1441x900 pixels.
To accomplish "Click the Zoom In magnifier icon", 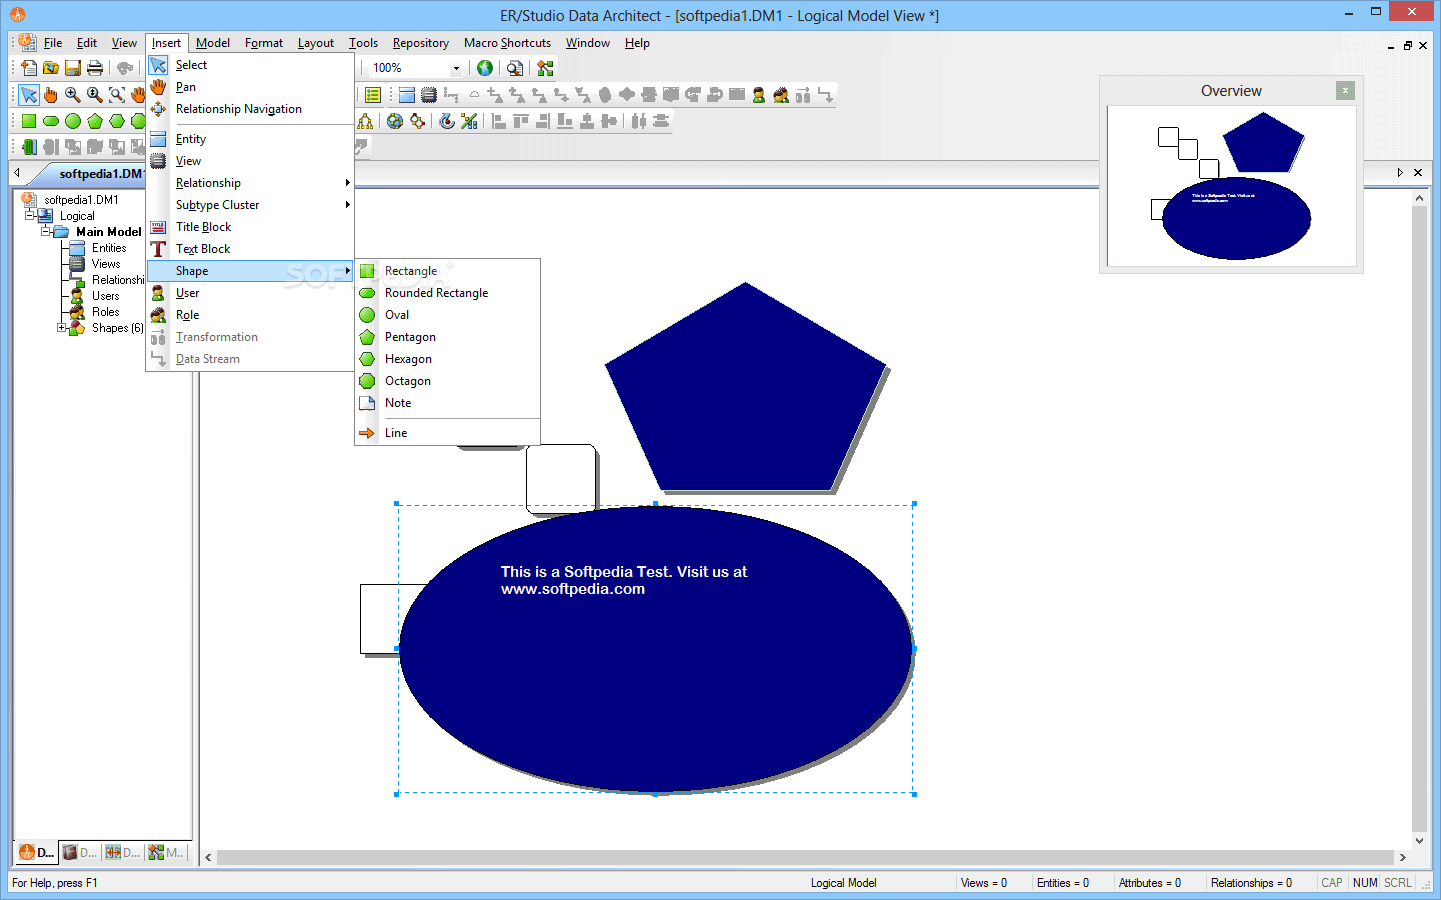I will click(73, 95).
